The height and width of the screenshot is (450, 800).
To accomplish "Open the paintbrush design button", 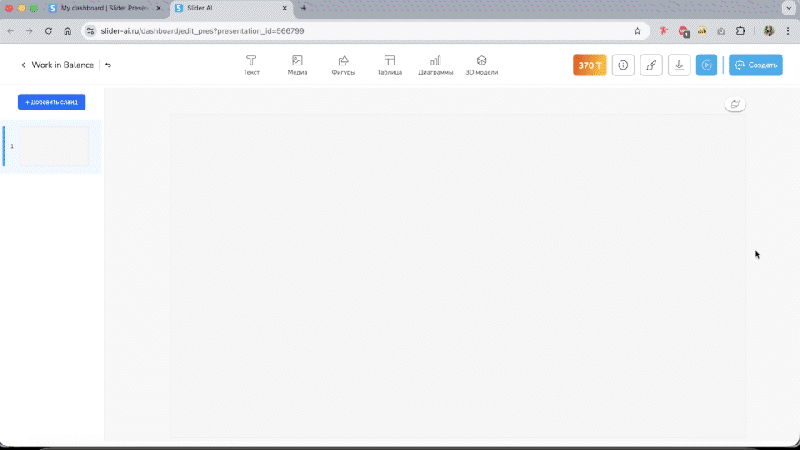I will (651, 65).
